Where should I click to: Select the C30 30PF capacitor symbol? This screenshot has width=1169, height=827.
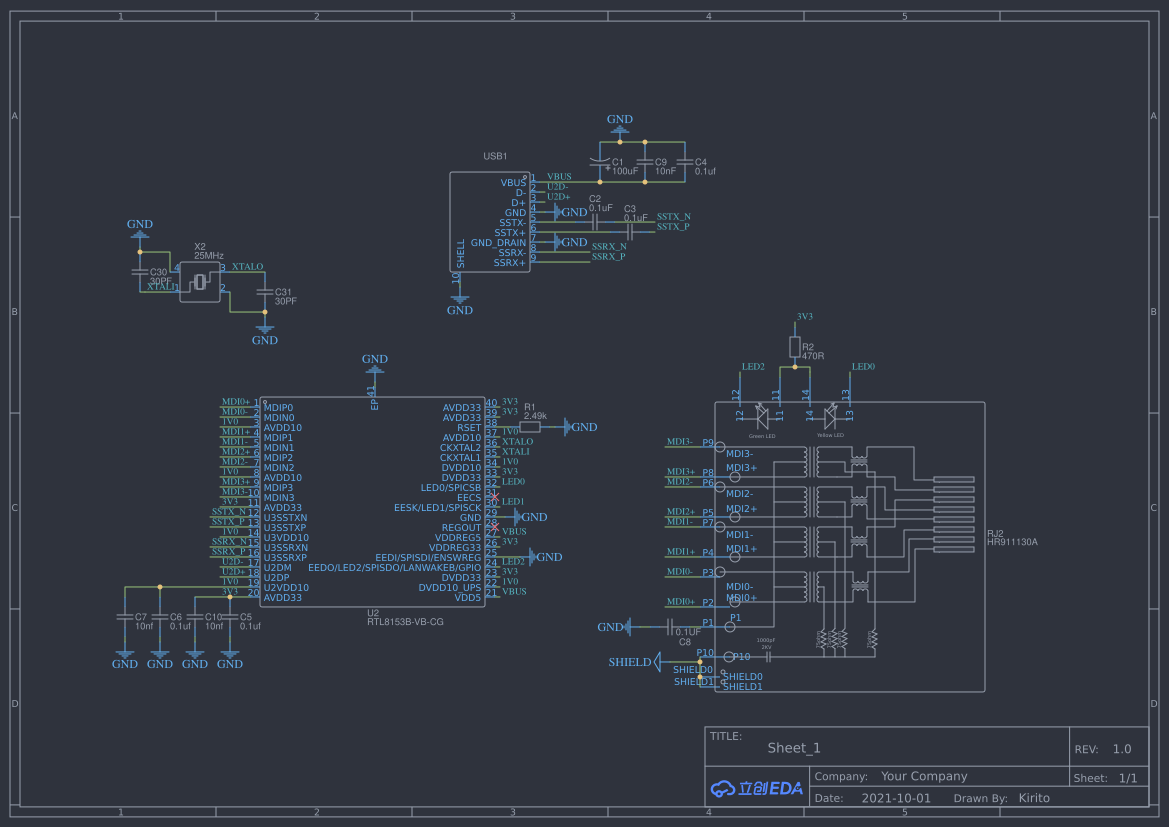139,272
